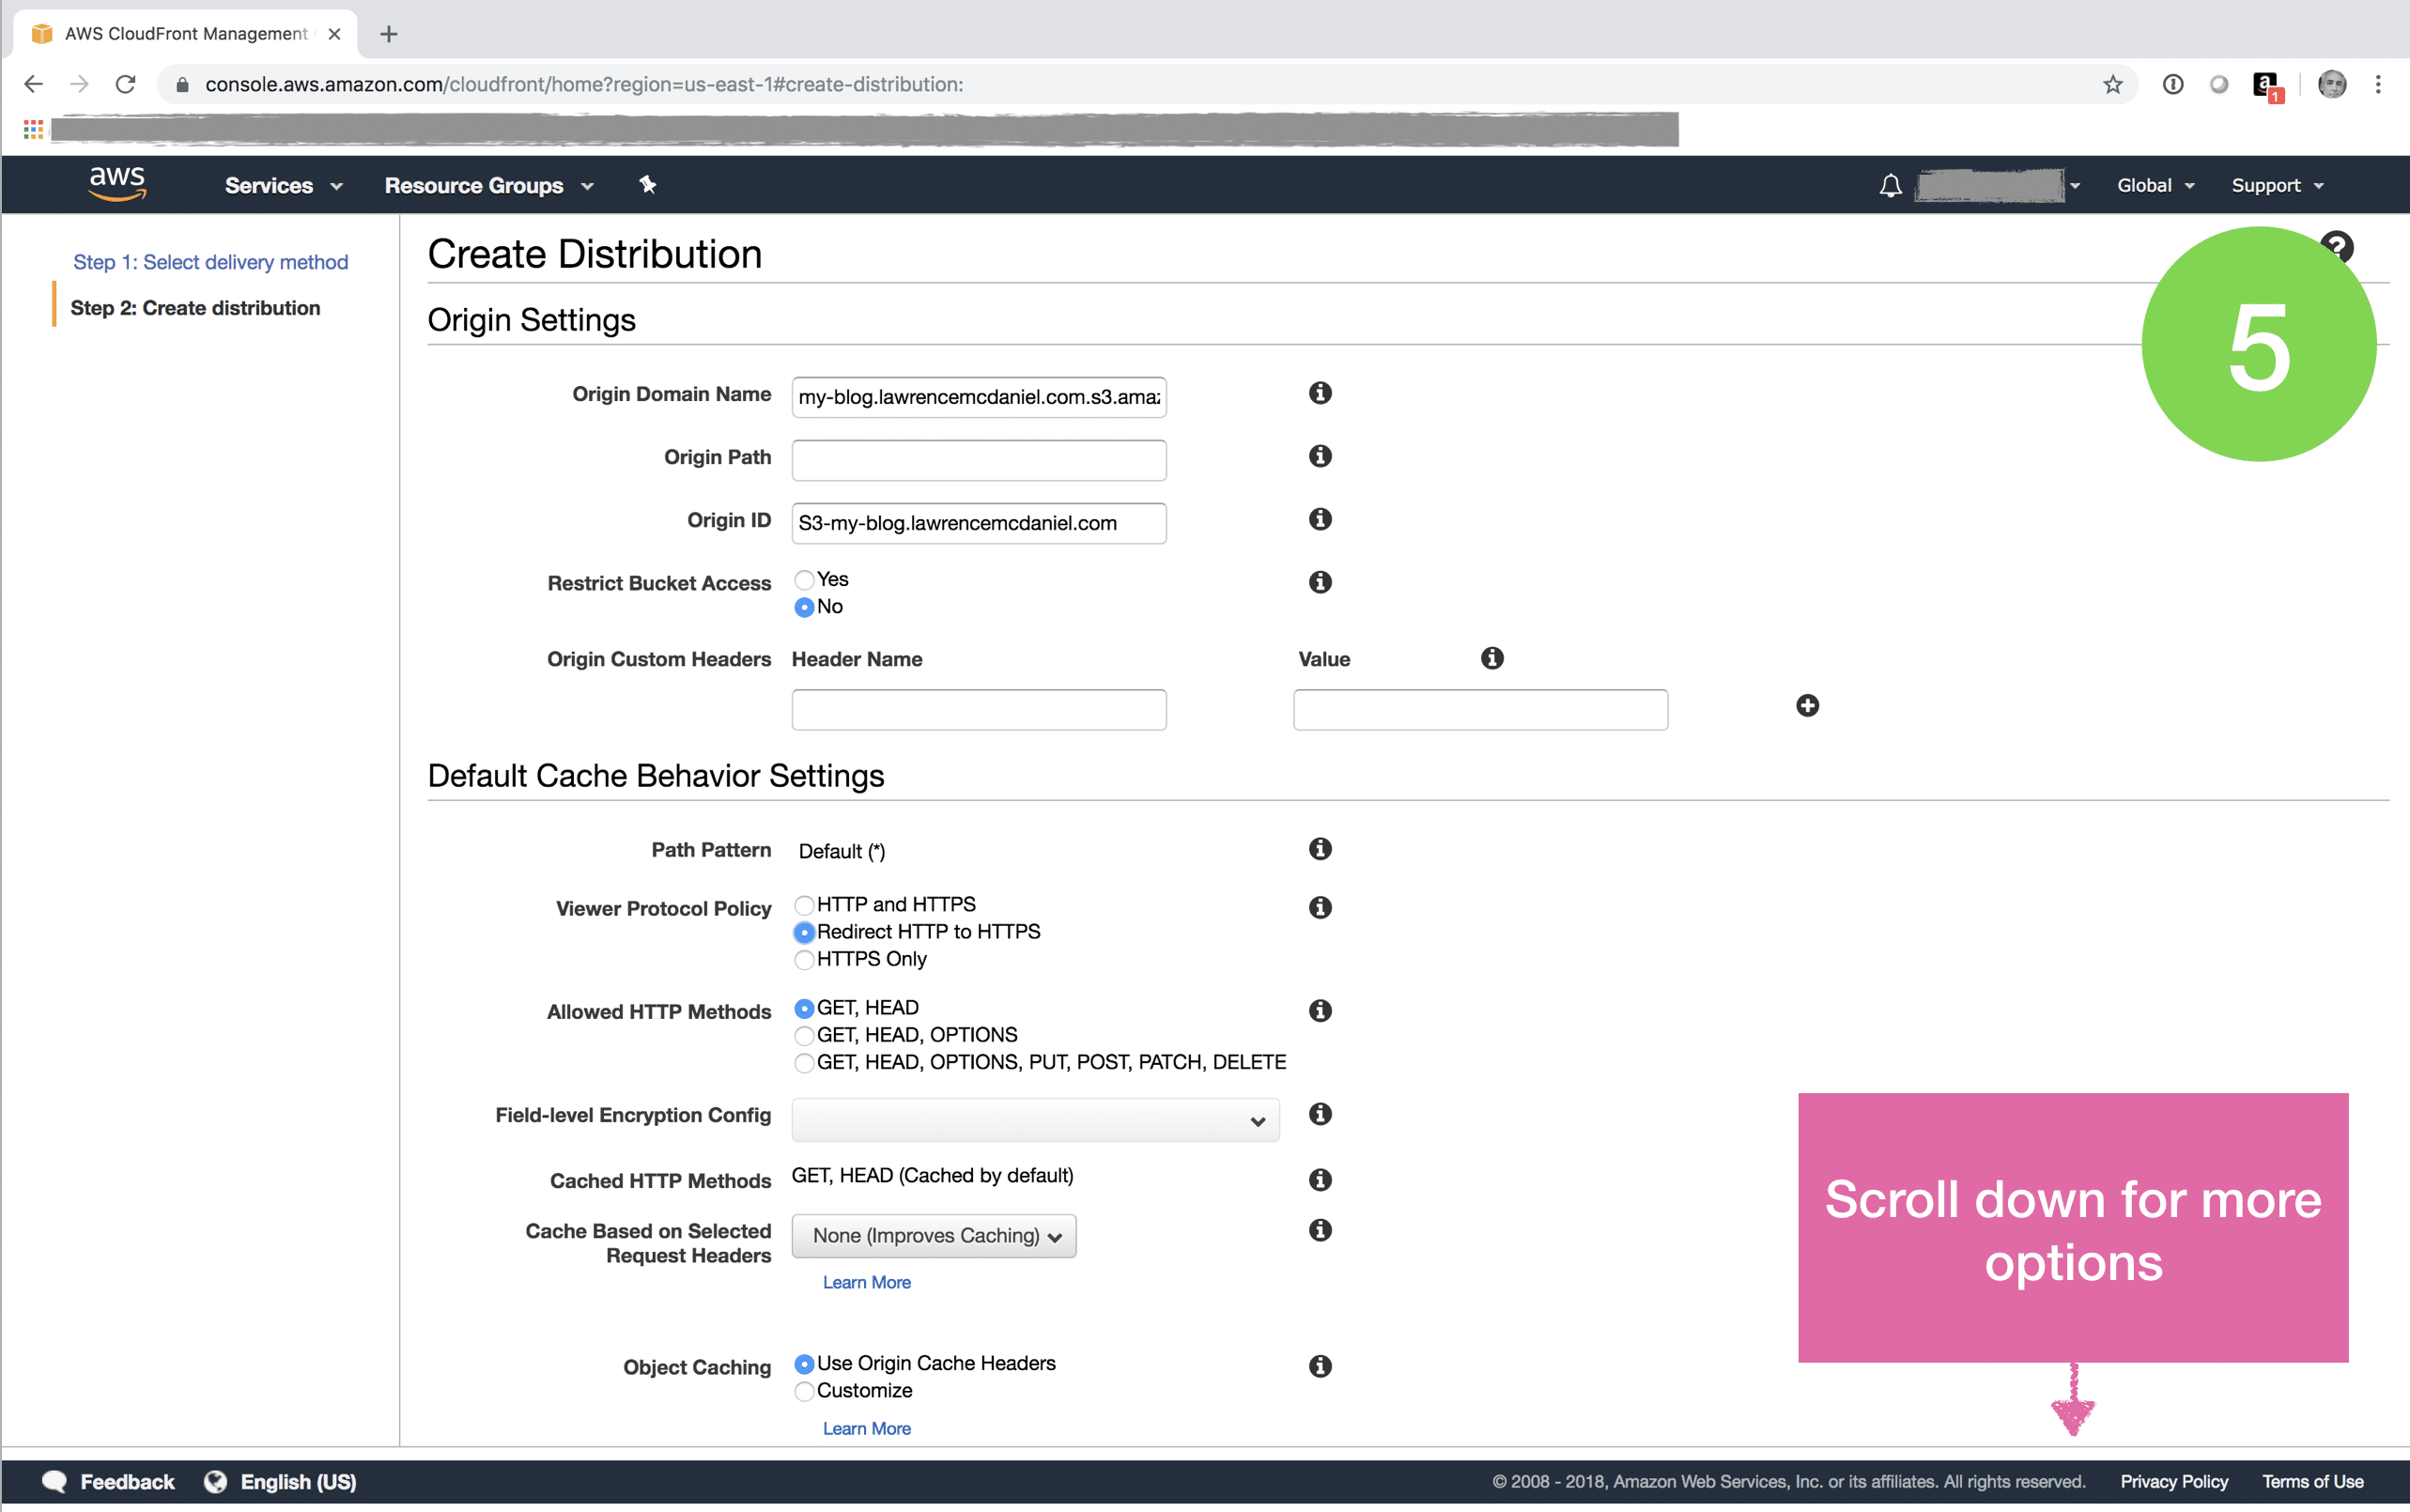
Task: Click the help question mark icon
Action: point(2337,246)
